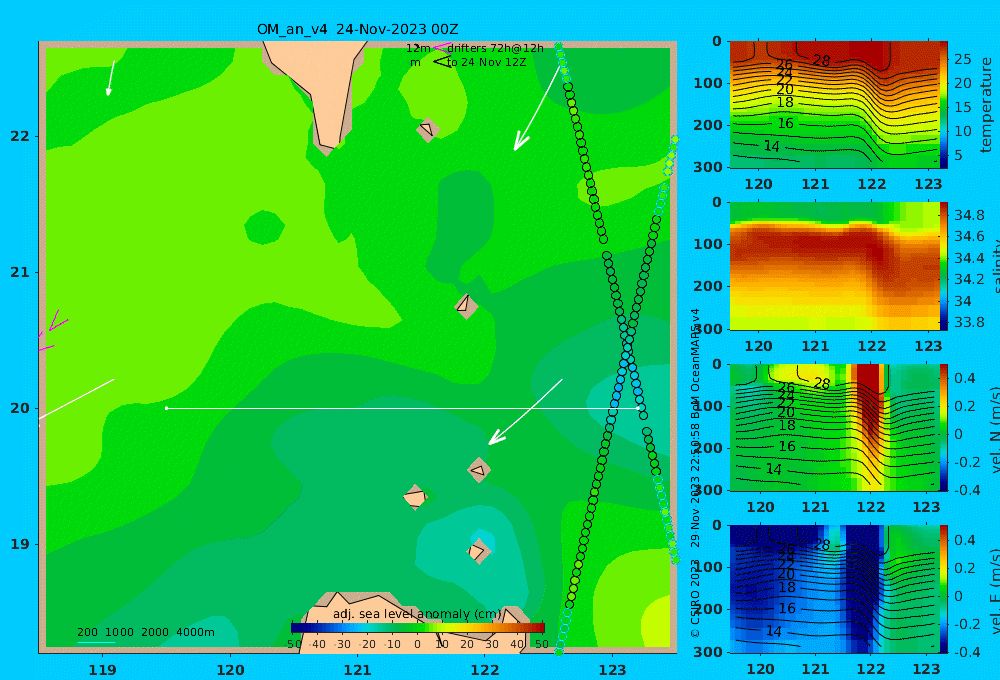Click the -0.4 tick on vel. N colorbar
Image resolution: width=1000 pixels, height=680 pixels.
[965, 490]
